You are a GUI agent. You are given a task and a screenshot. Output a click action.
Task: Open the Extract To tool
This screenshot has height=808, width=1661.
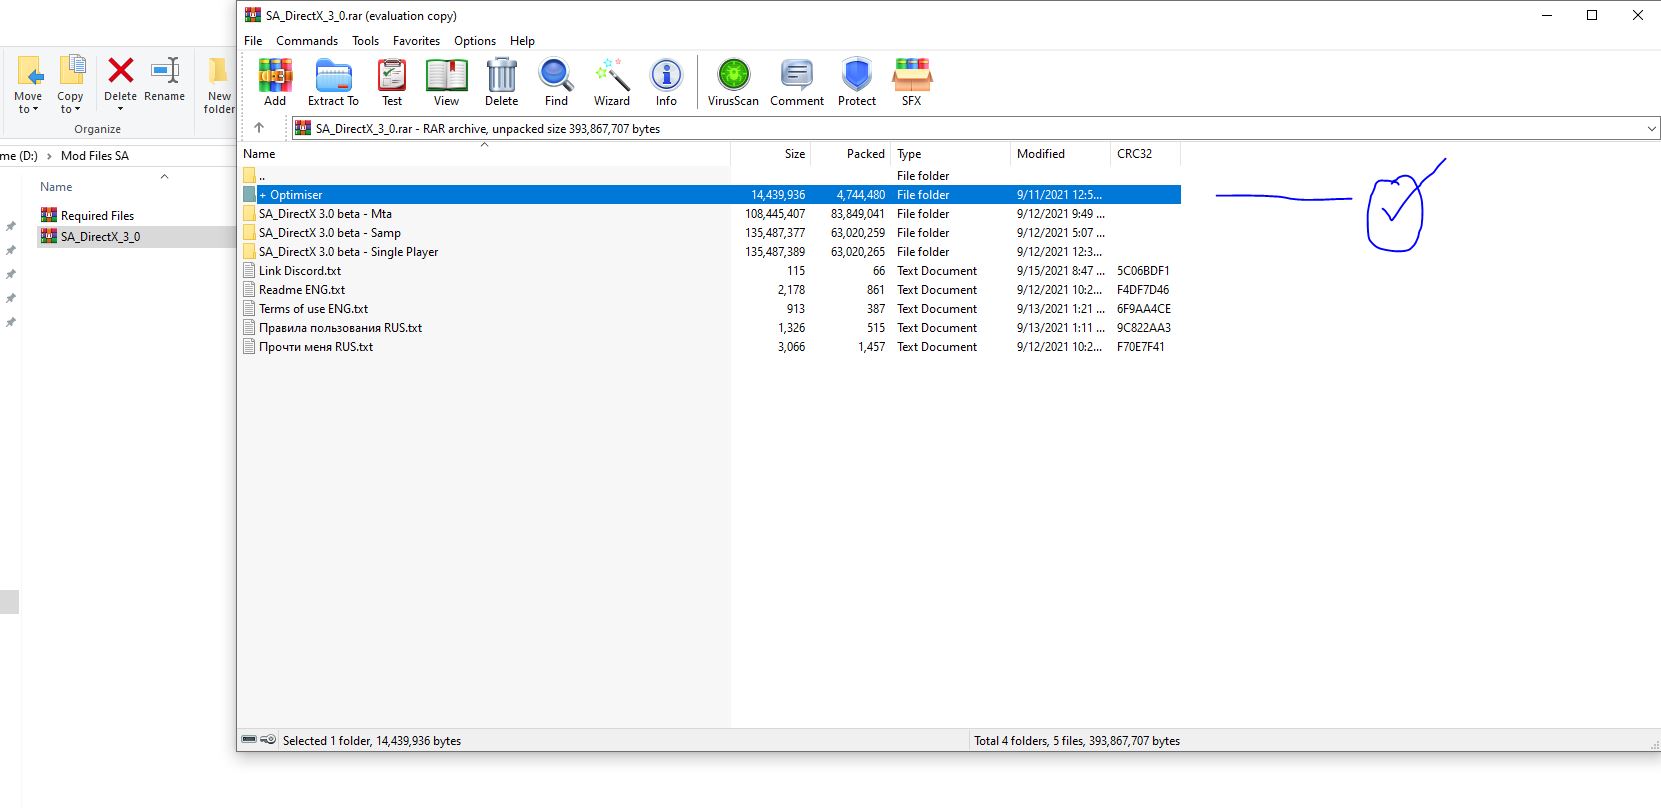(x=333, y=82)
